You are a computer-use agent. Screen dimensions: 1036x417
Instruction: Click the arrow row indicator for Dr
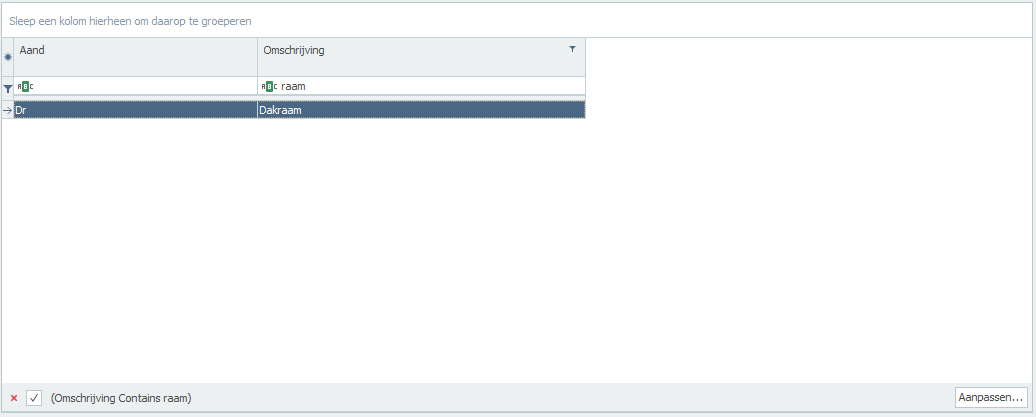8,110
